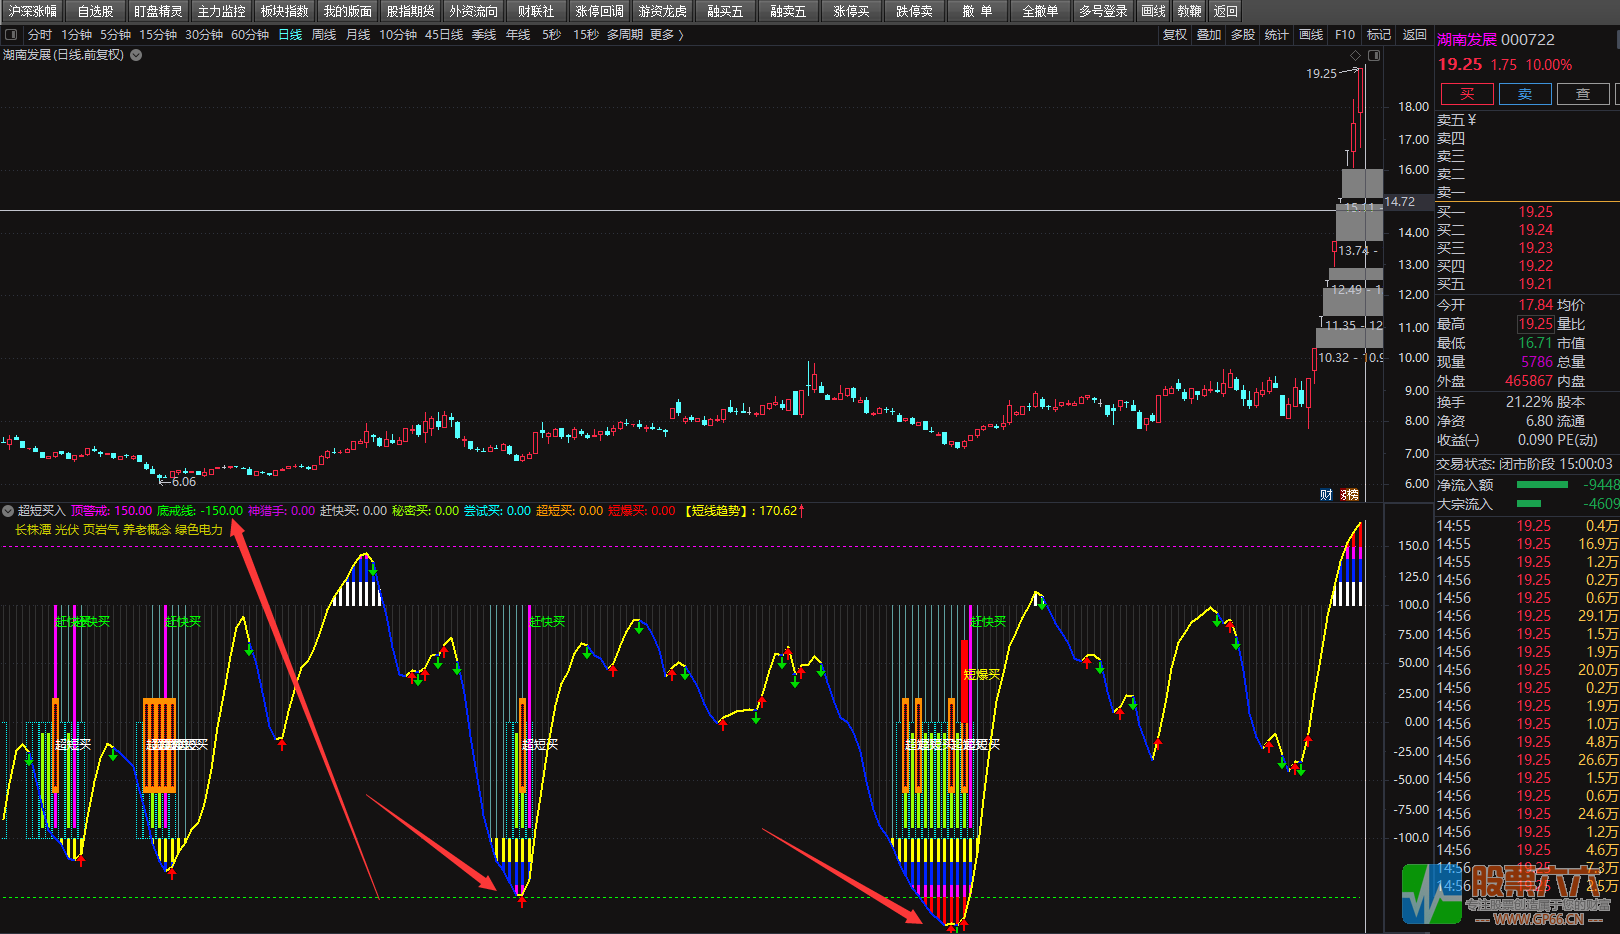This screenshot has height=934, width=1620.
Task: Toggle the left sidebar panel icon
Action: pyautogui.click(x=12, y=35)
